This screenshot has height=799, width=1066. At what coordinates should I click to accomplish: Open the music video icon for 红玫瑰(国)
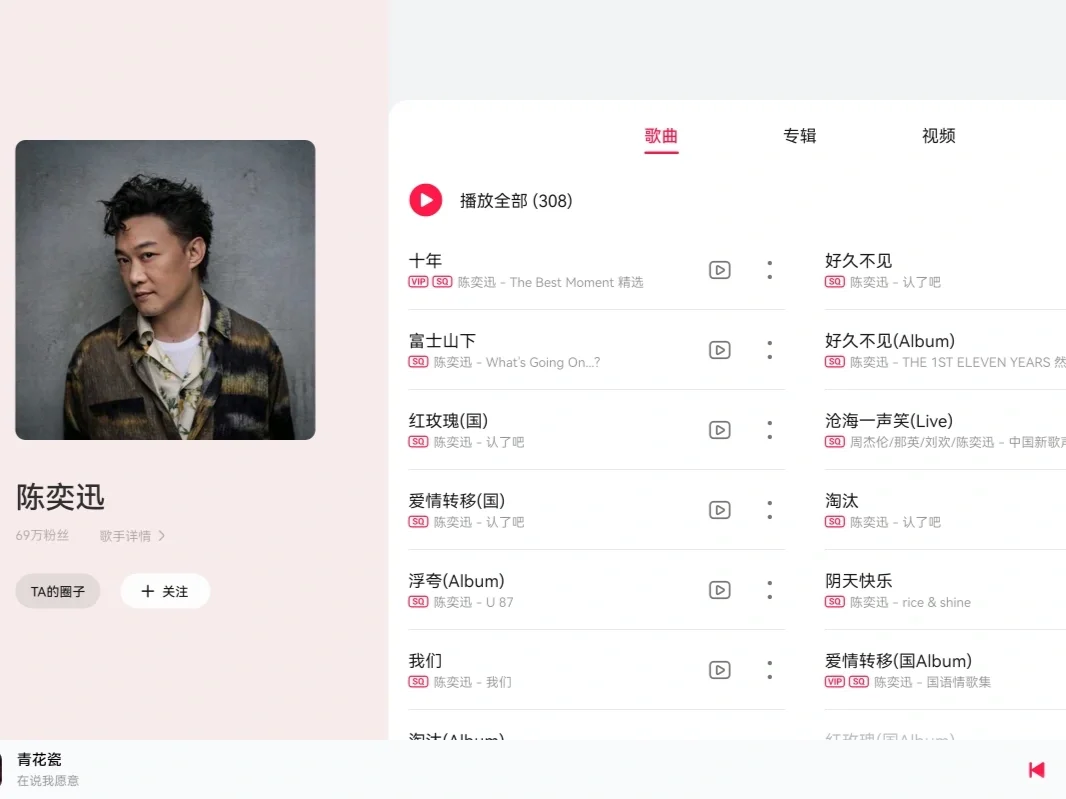[x=719, y=430]
